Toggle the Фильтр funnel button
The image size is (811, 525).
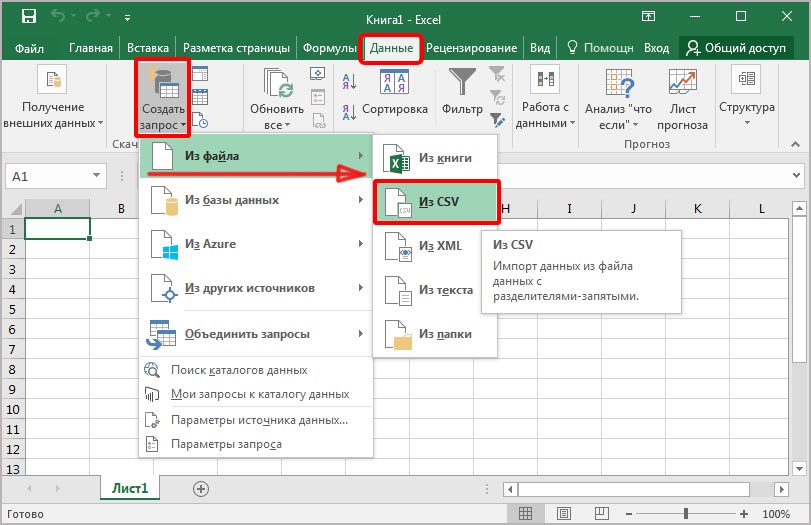(462, 92)
